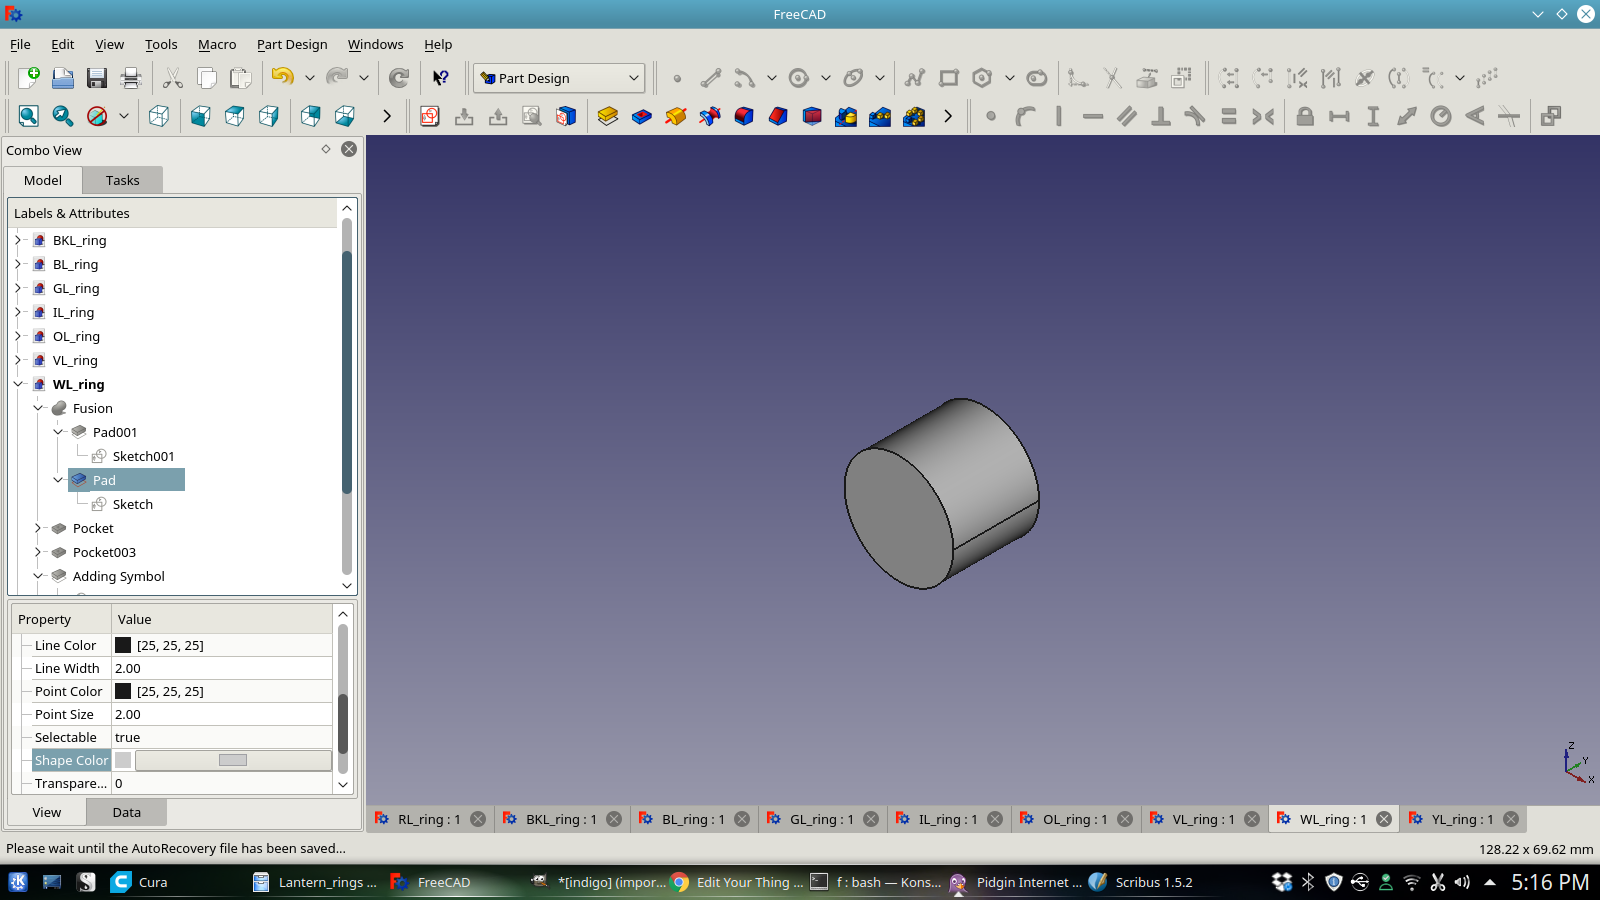The width and height of the screenshot is (1600, 900).
Task: Click the What's This help icon
Action: pyautogui.click(x=441, y=78)
